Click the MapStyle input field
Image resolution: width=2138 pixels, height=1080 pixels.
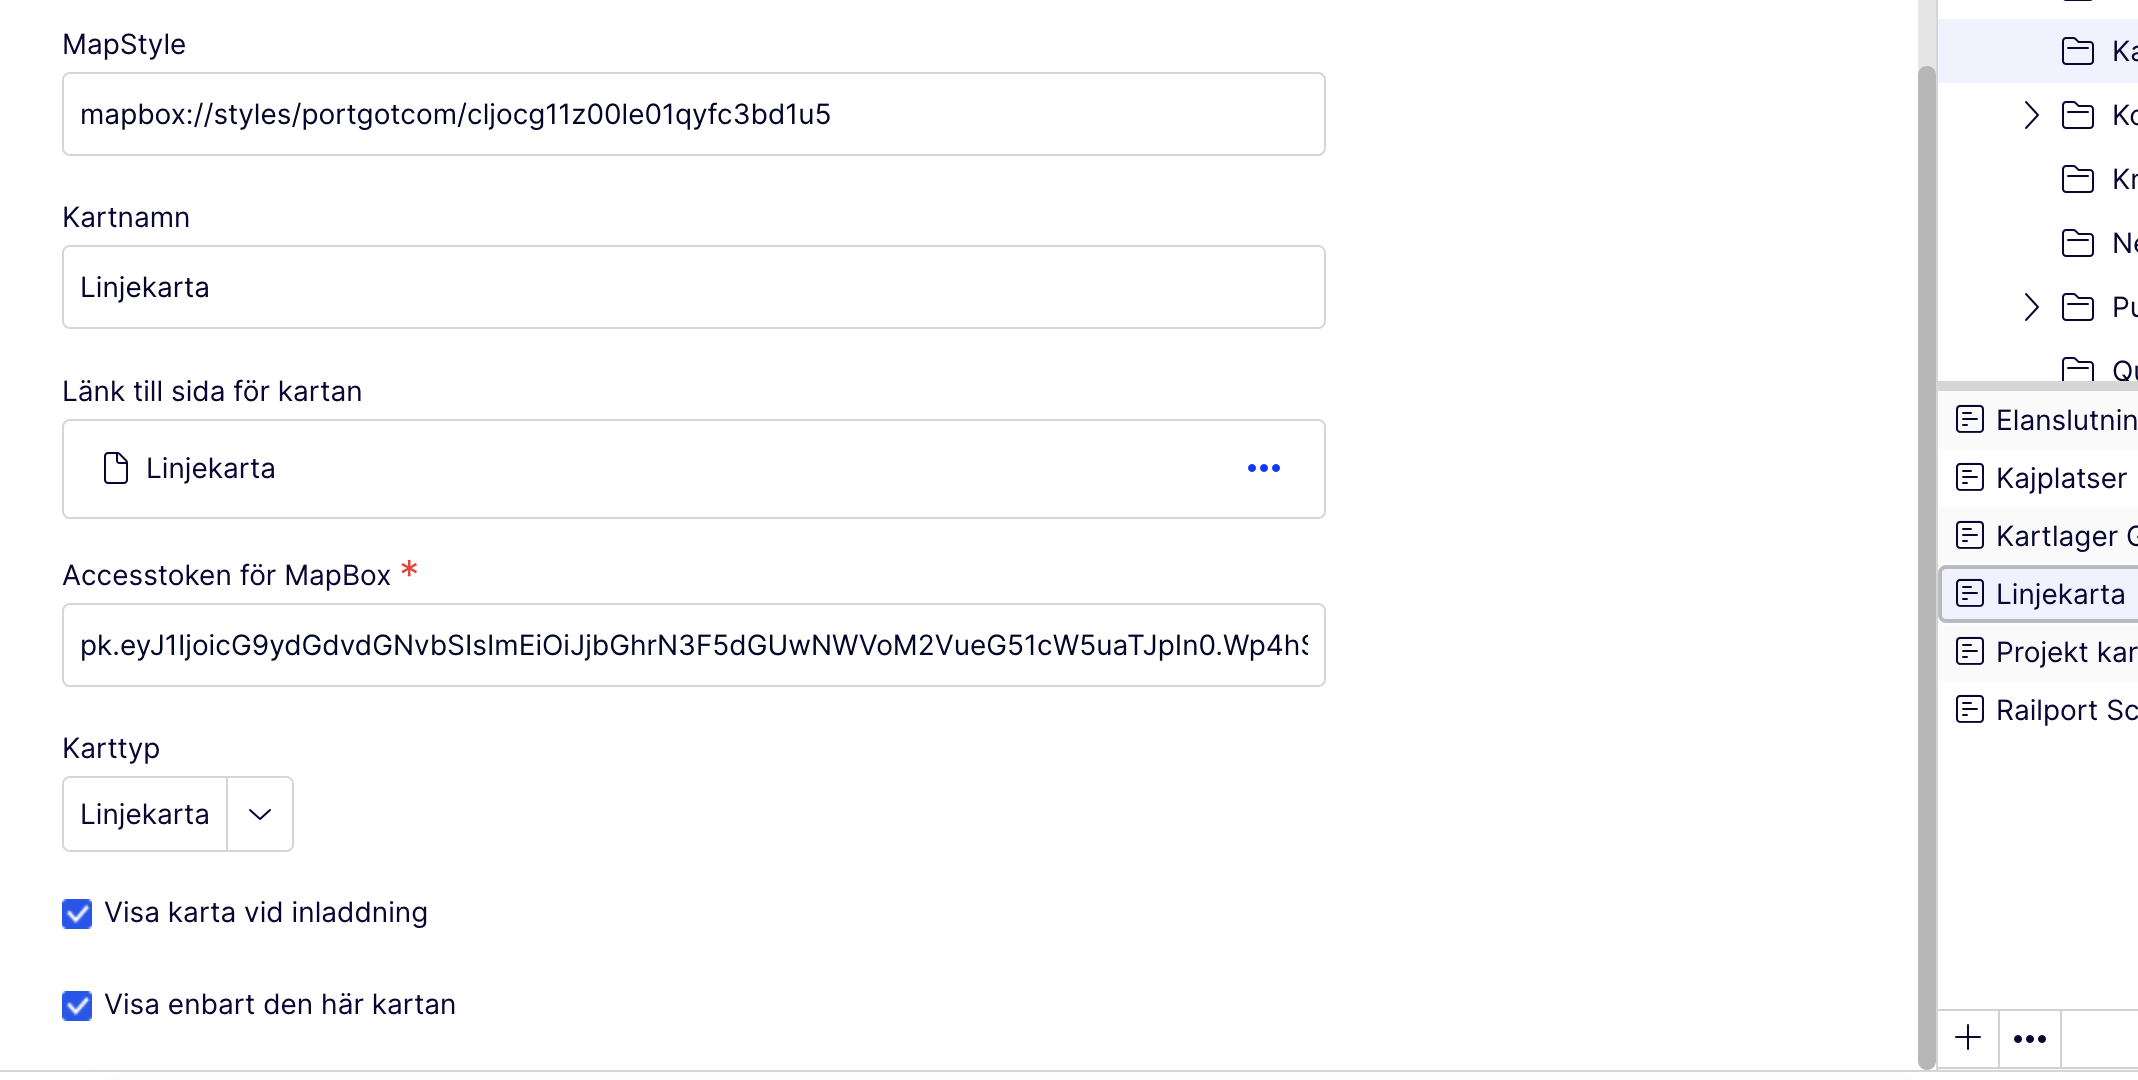click(693, 114)
